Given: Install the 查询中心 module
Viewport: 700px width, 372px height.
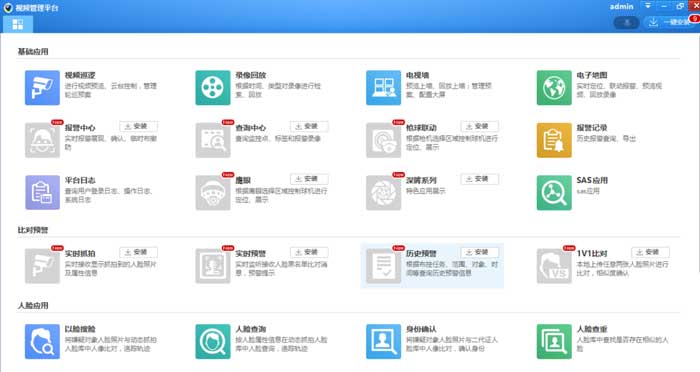Looking at the screenshot, I should coord(309,126).
